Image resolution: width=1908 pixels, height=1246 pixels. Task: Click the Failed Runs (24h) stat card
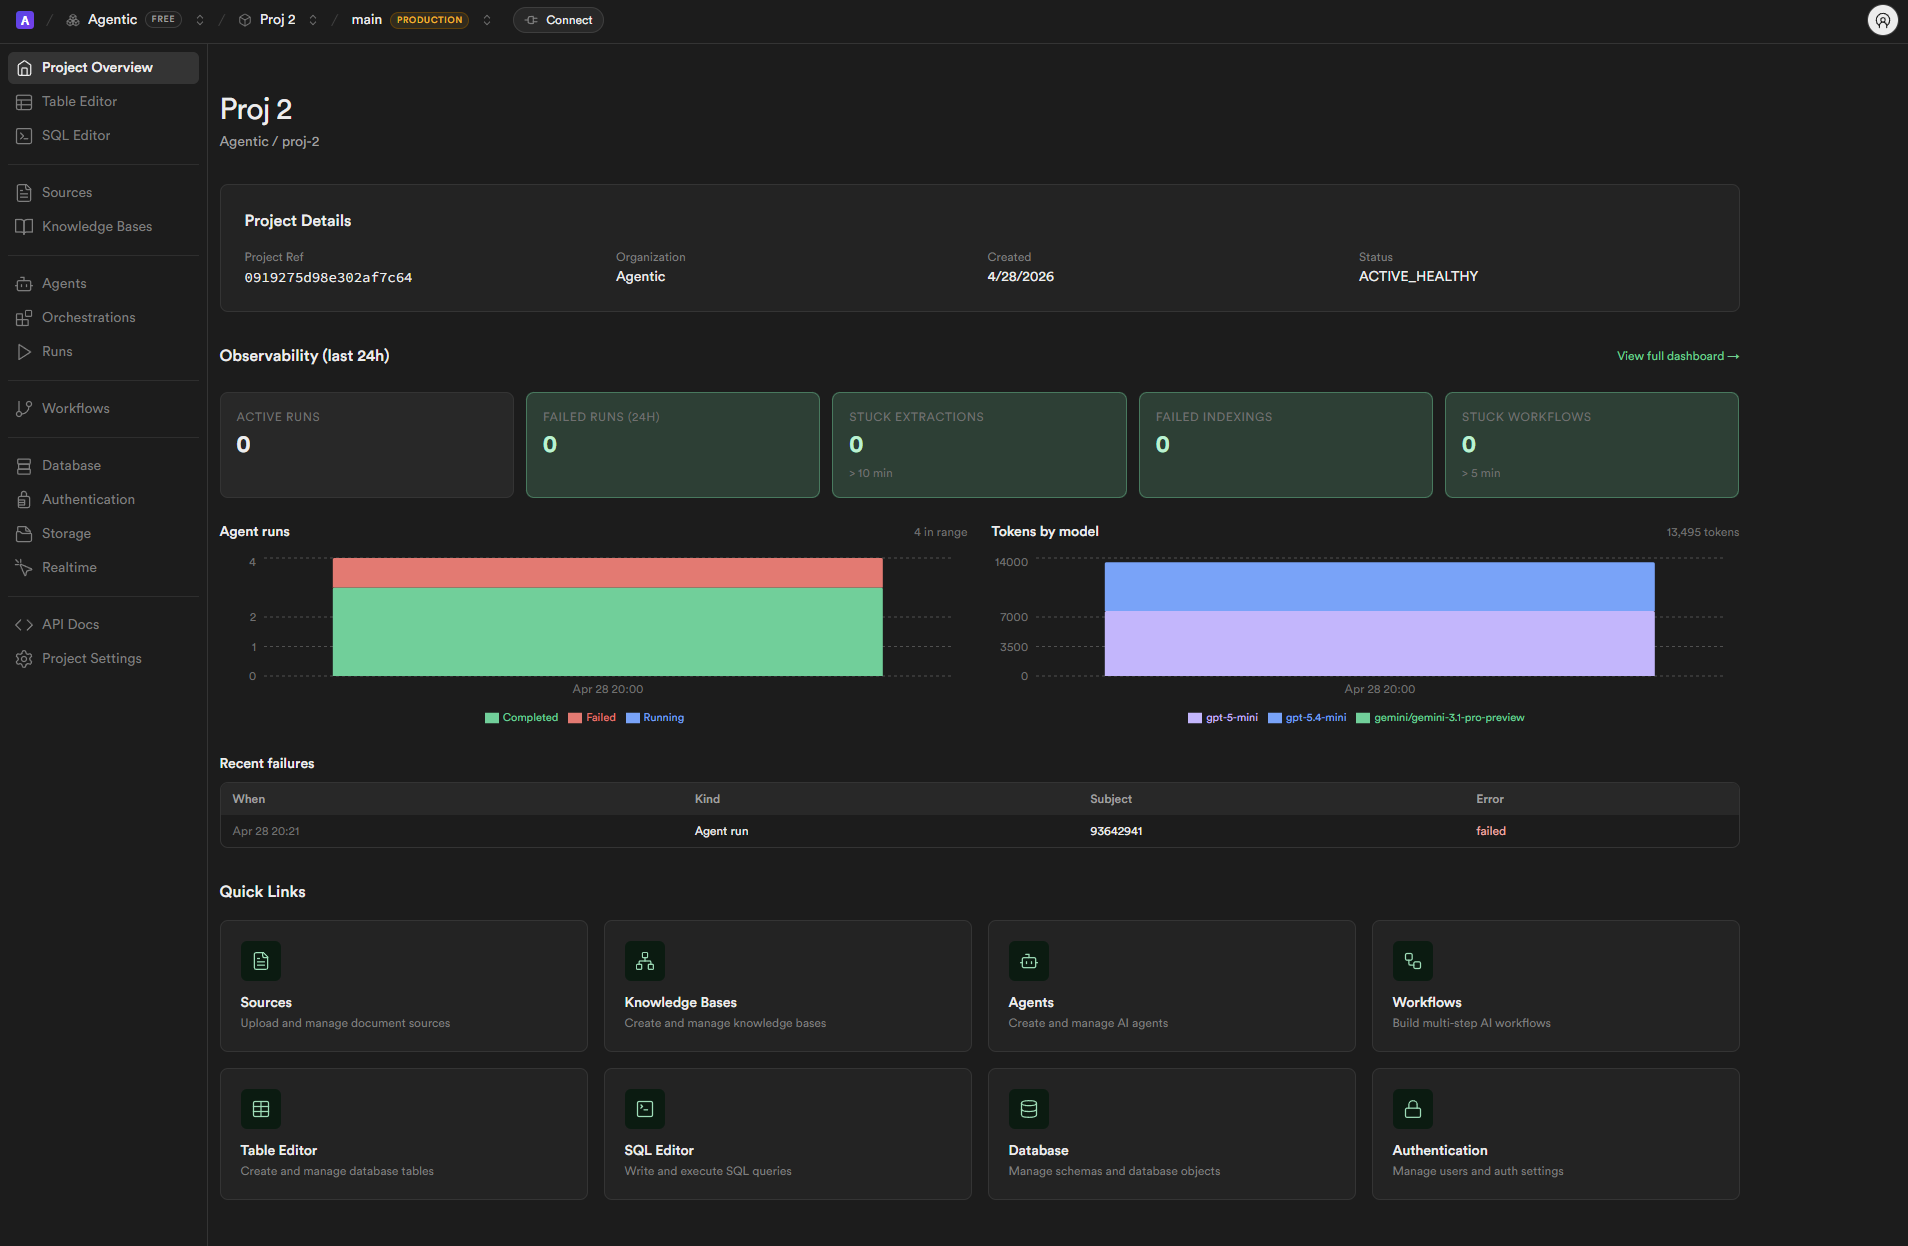click(673, 445)
